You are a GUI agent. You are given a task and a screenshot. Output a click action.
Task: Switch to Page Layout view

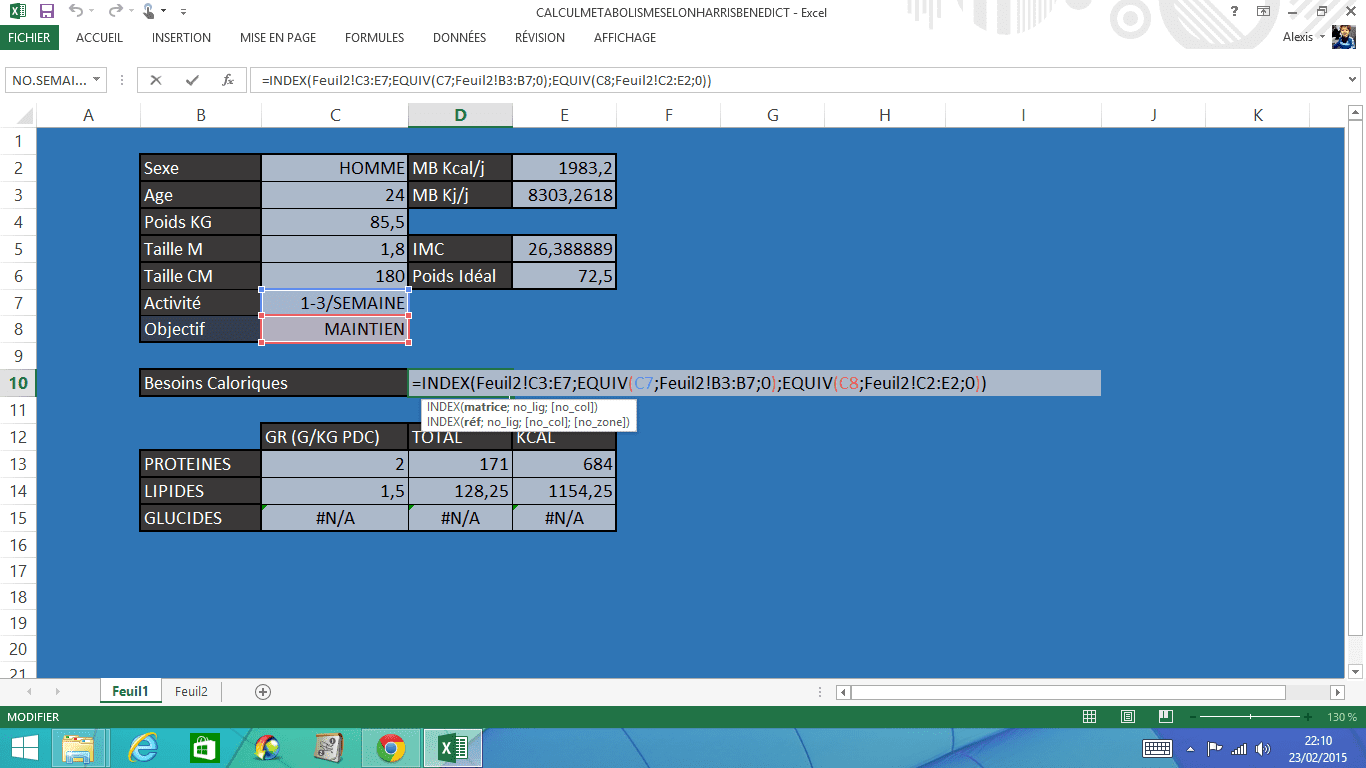(x=1128, y=717)
